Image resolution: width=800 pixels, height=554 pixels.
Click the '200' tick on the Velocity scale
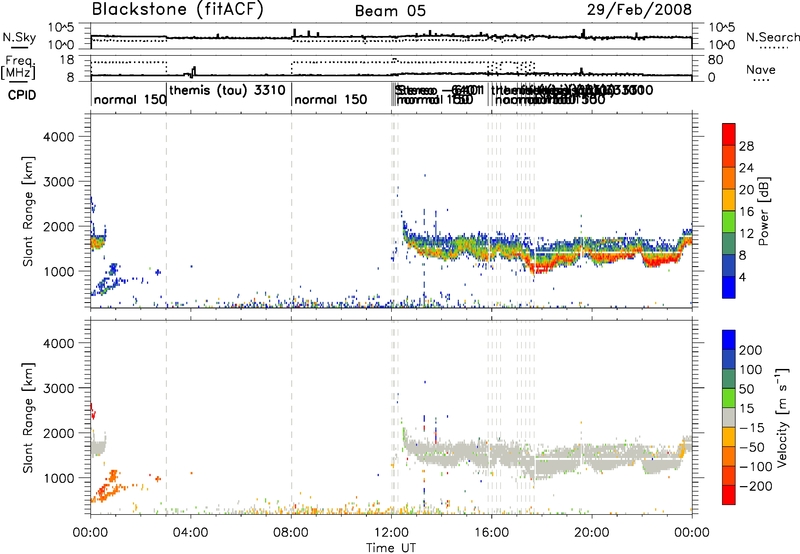[x=751, y=350]
